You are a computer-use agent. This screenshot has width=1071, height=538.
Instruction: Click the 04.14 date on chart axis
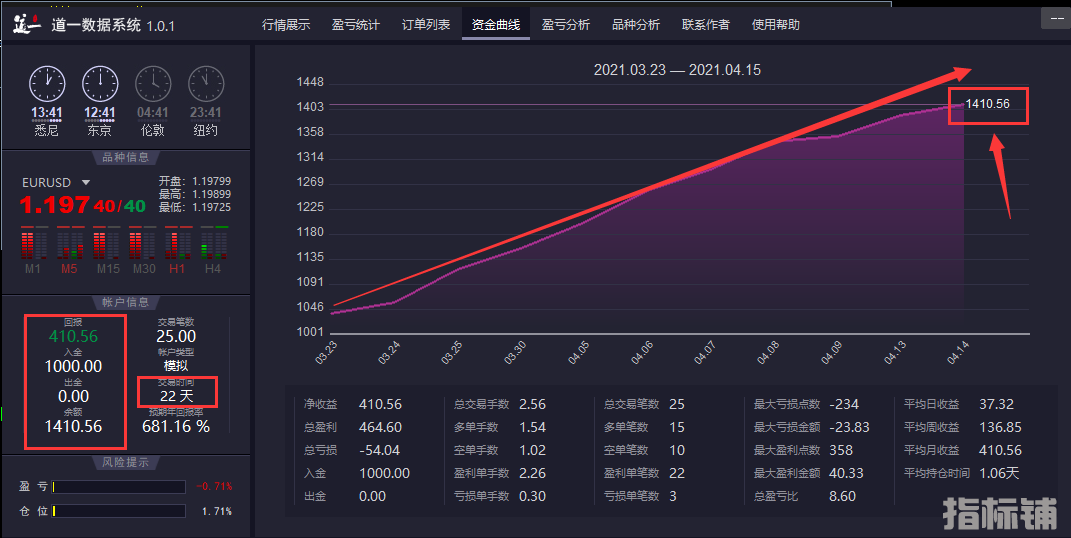958,352
